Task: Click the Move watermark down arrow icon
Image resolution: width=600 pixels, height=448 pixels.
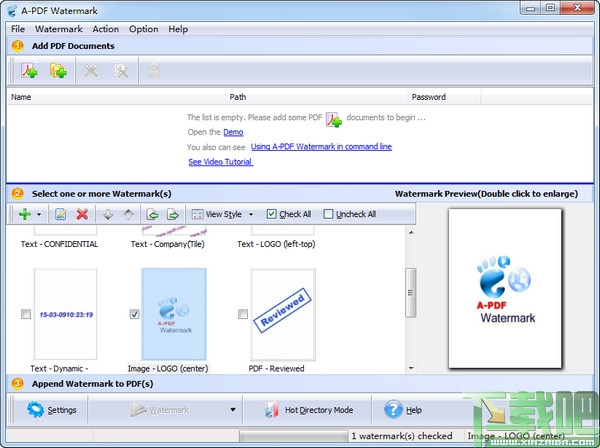Action: click(x=108, y=214)
